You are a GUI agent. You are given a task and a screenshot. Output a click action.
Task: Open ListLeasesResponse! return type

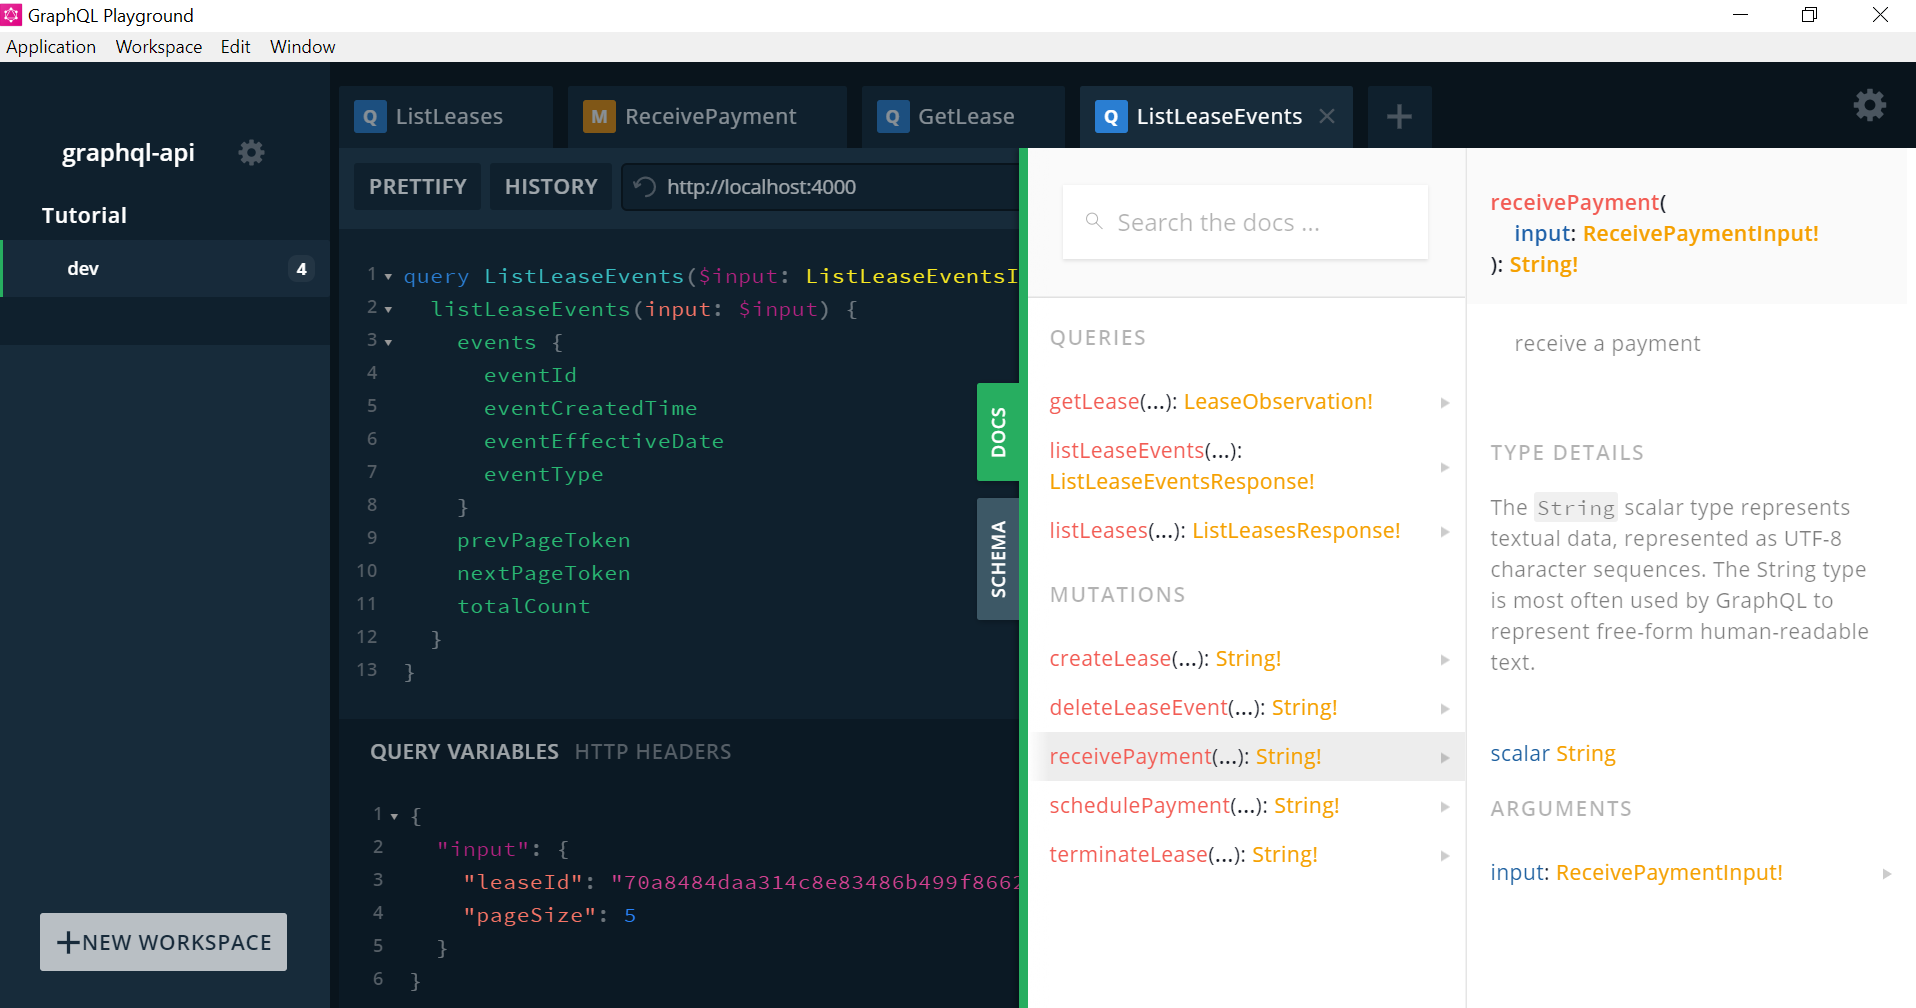pyautogui.click(x=1296, y=531)
